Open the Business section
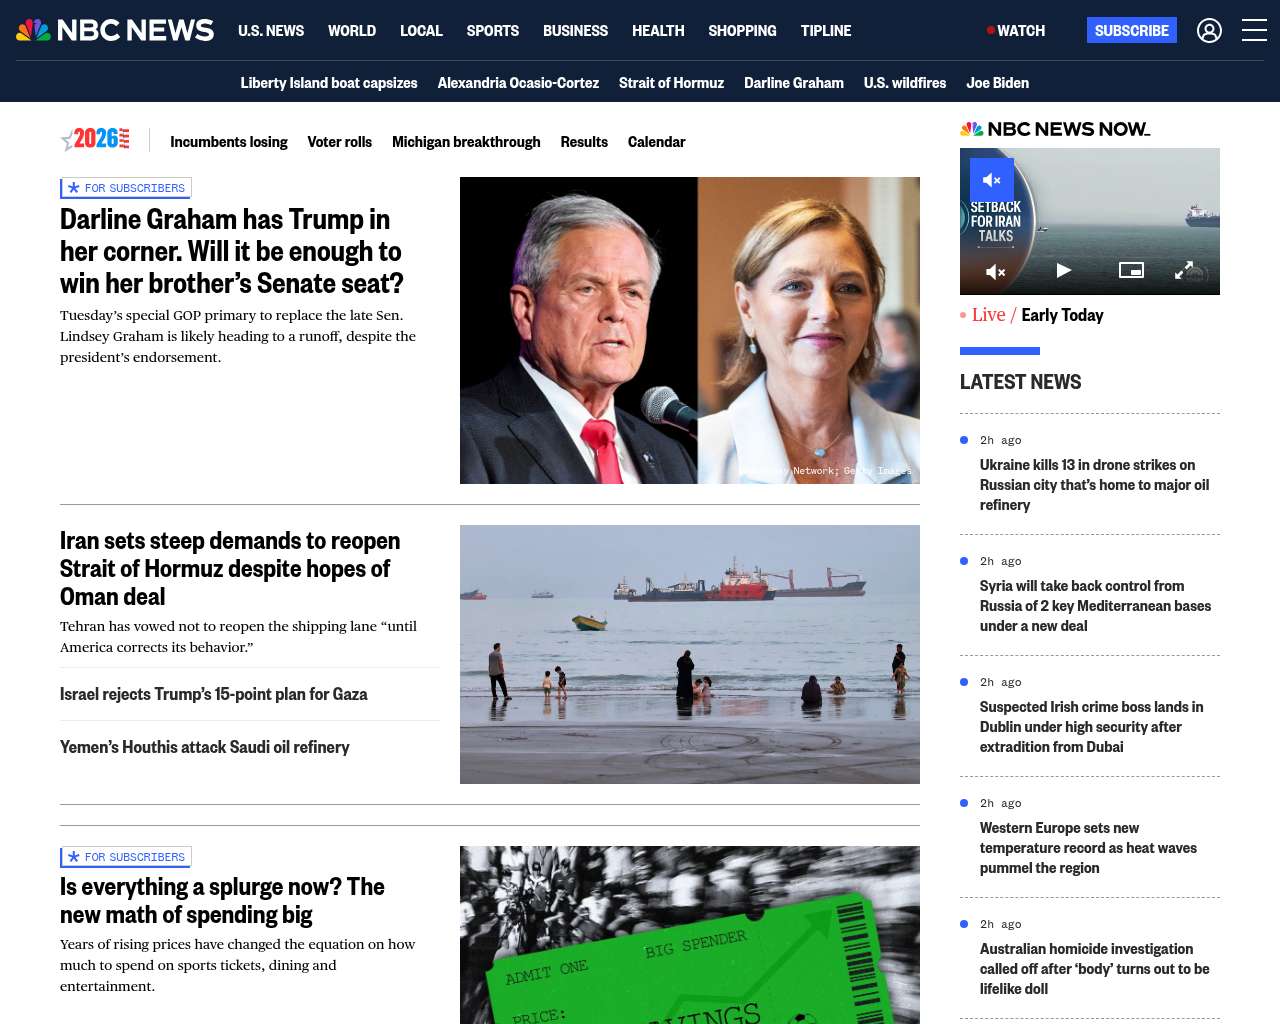 click(575, 31)
